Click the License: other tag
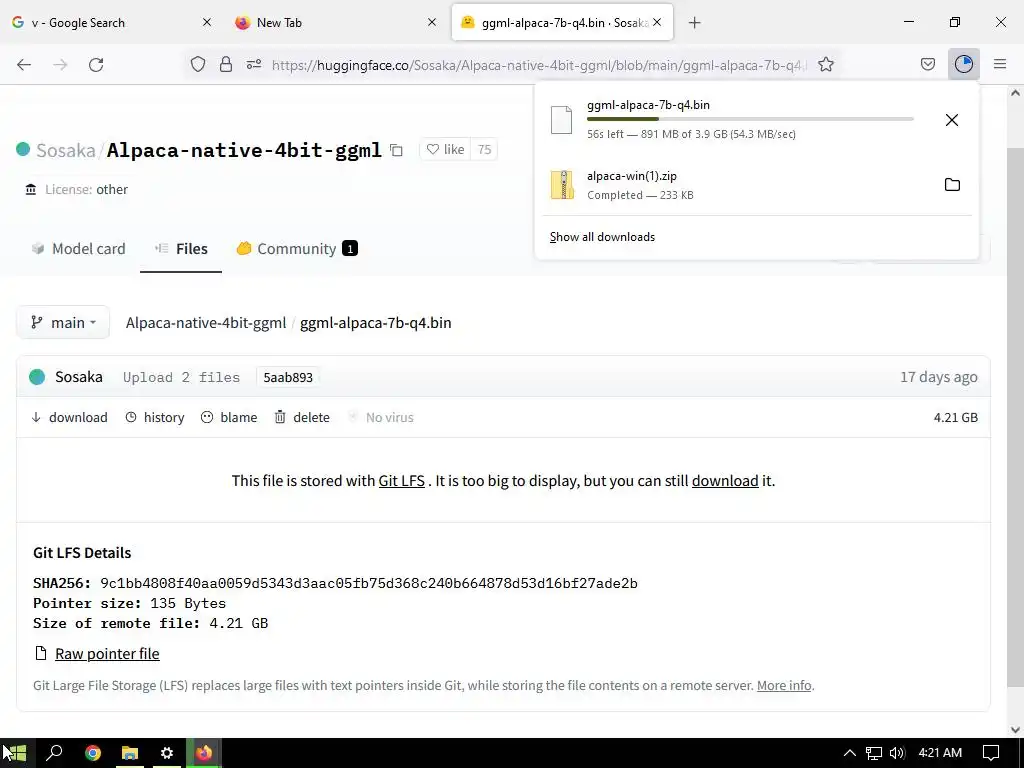This screenshot has width=1024, height=768. [76, 189]
